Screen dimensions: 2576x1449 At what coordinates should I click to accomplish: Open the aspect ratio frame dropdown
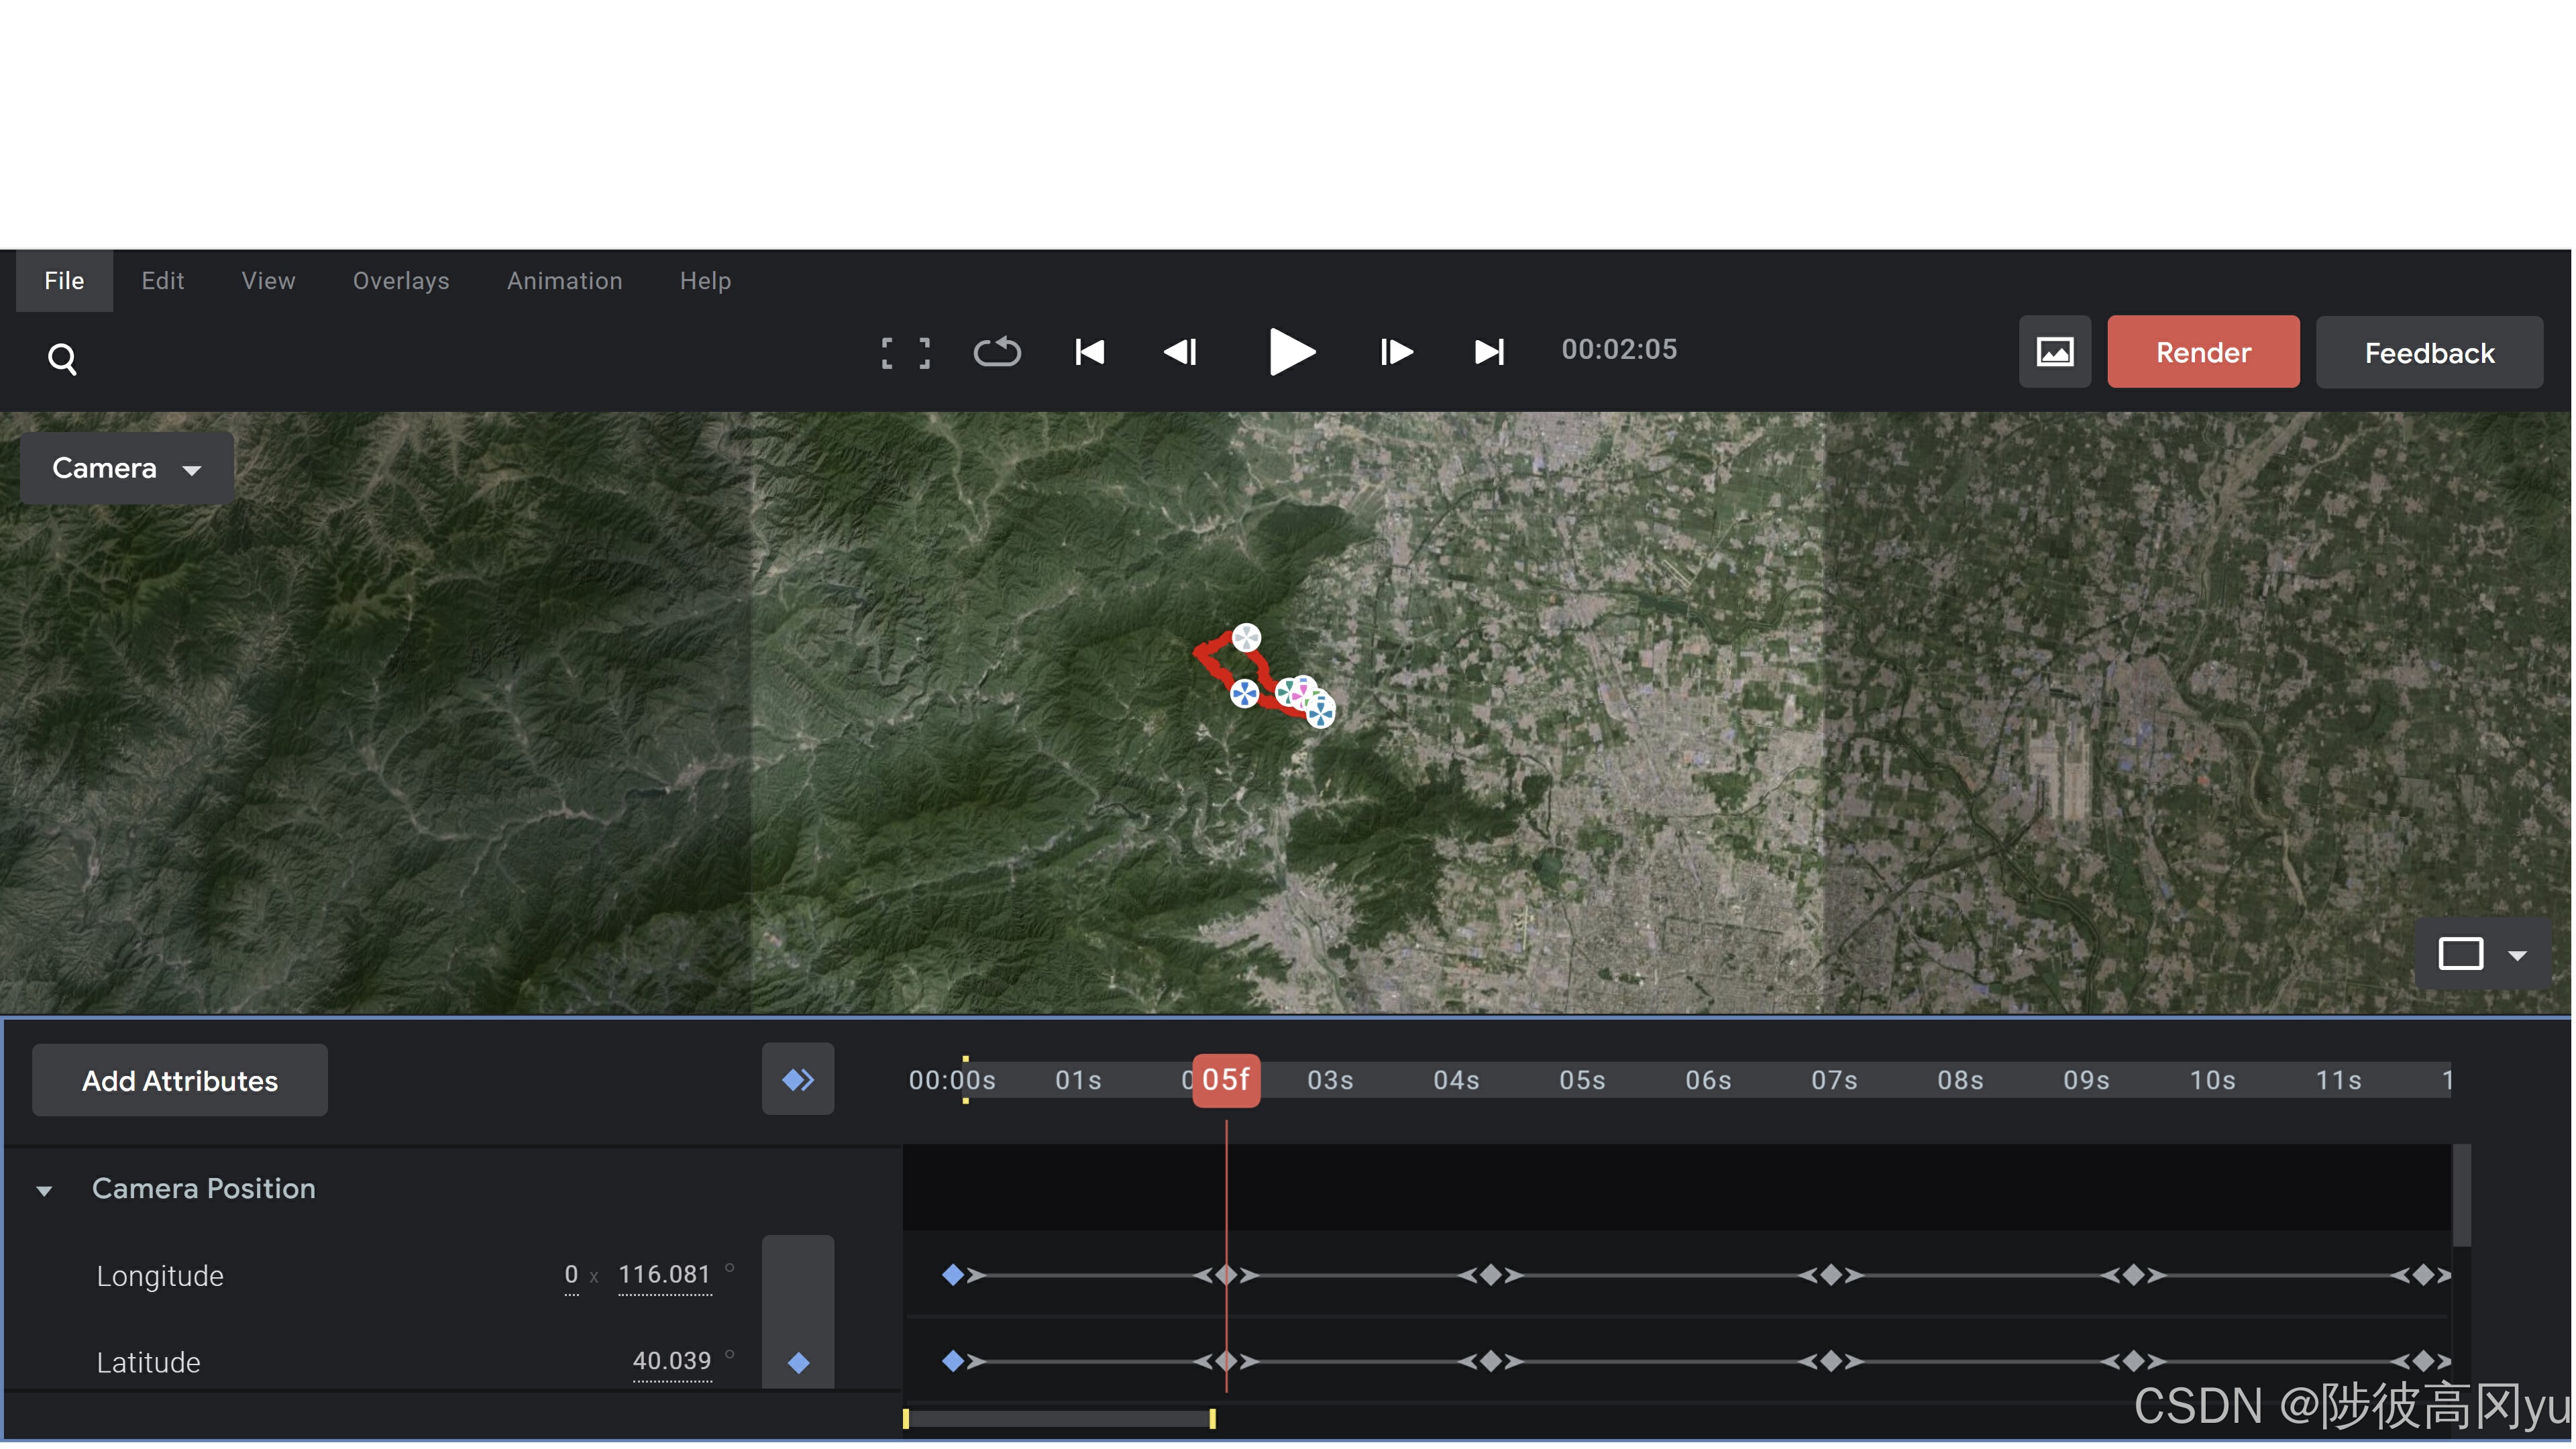pyautogui.click(x=2481, y=954)
